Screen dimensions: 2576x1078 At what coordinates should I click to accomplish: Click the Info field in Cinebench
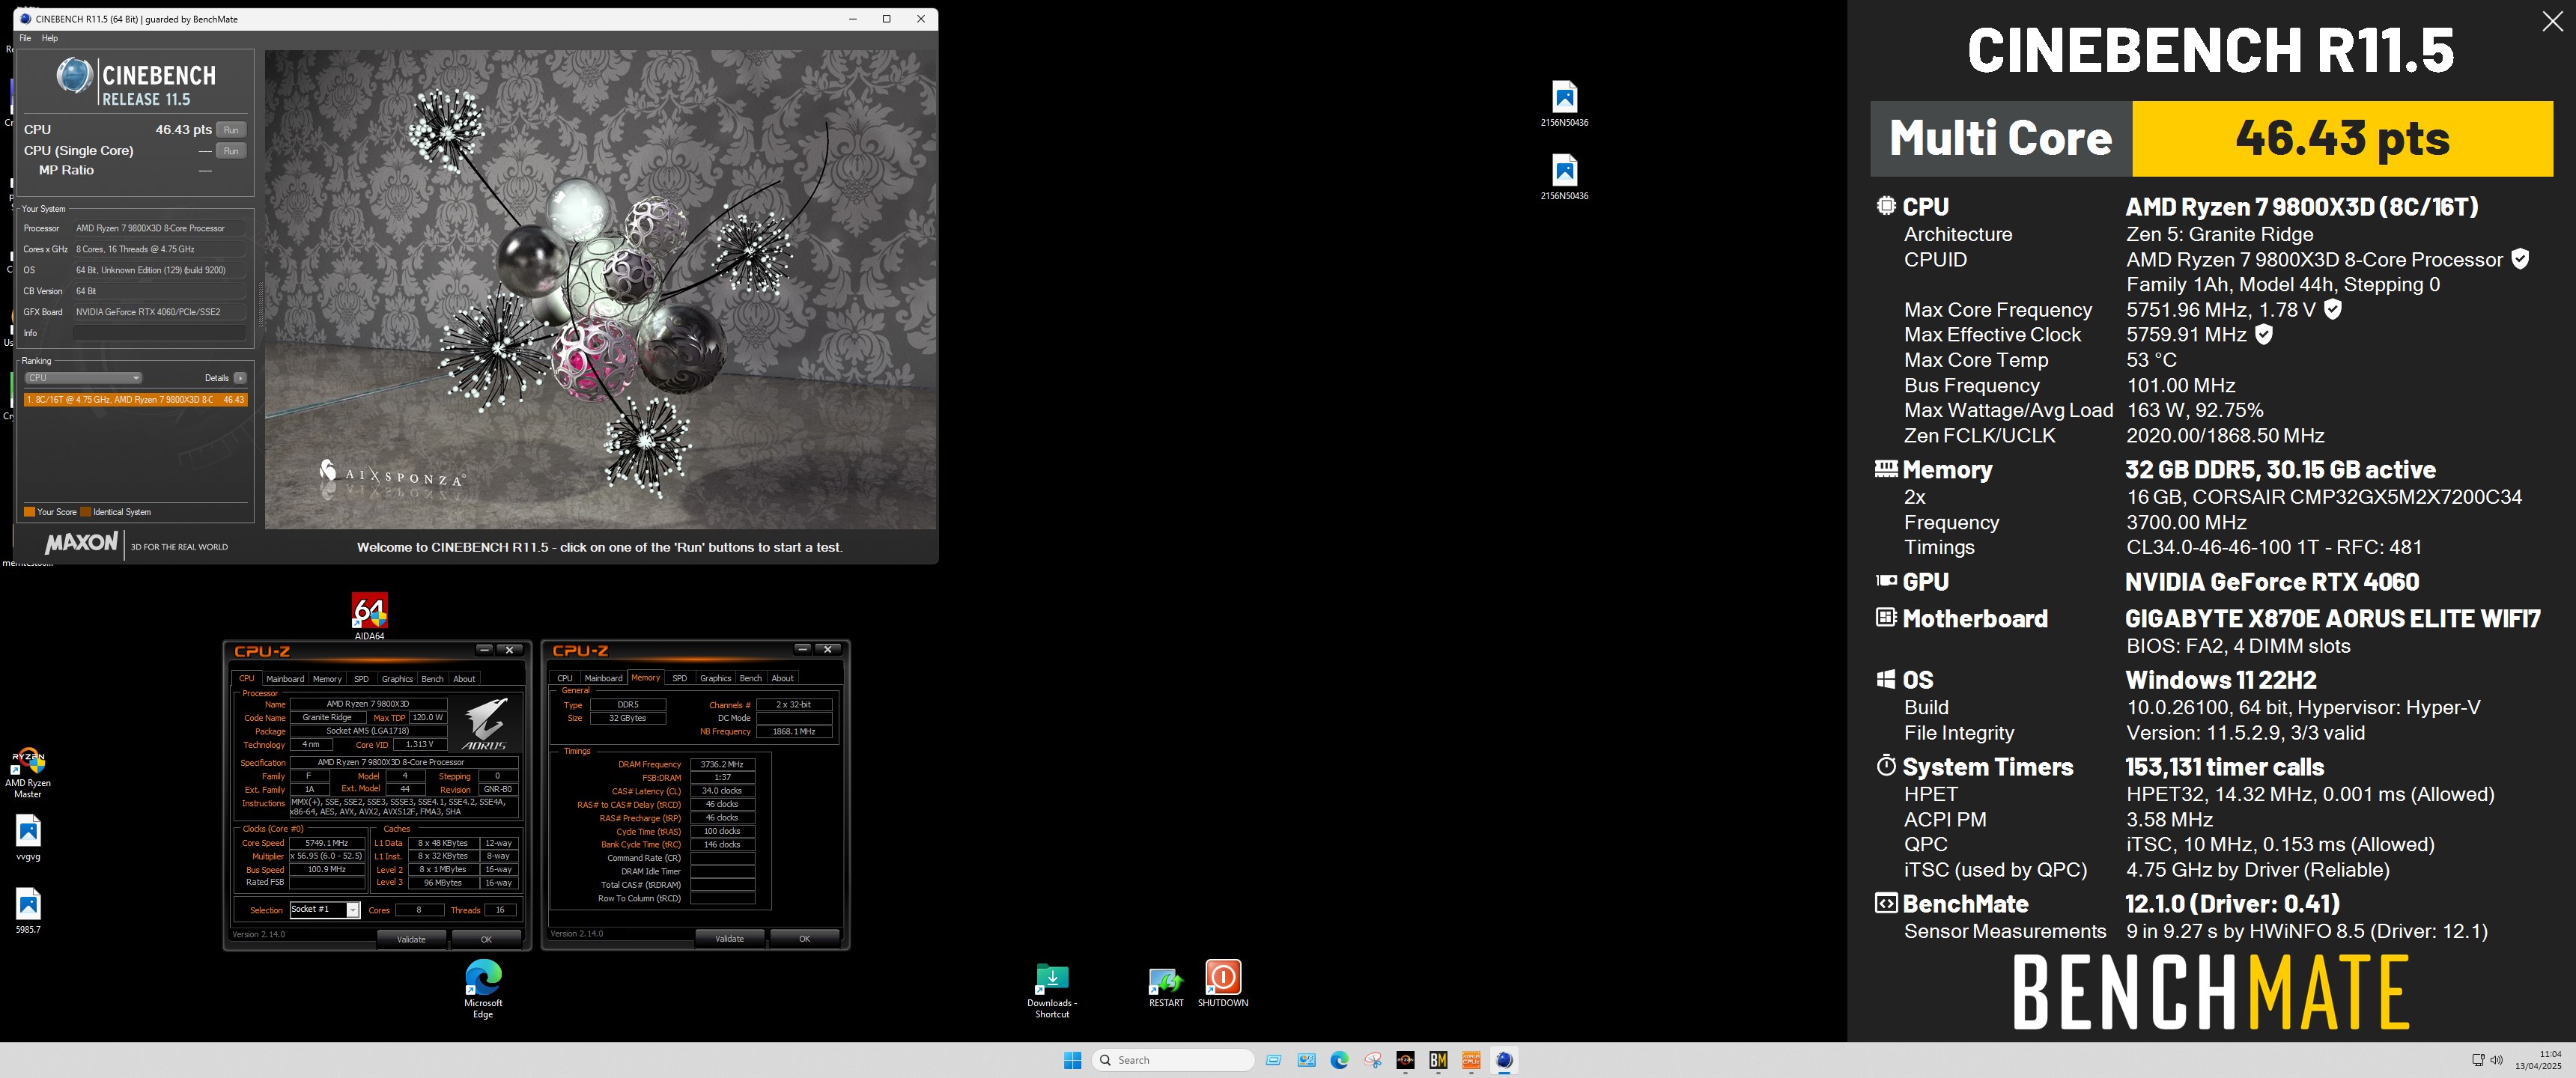(159, 333)
